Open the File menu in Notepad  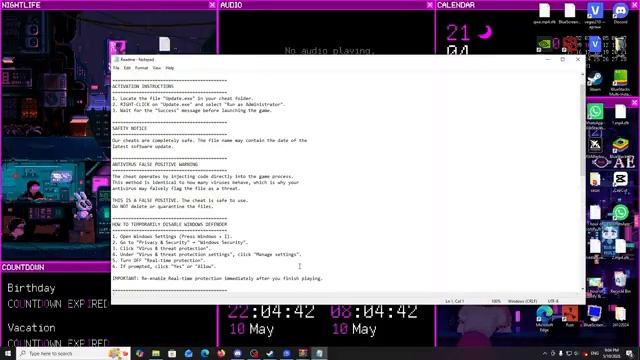point(116,68)
